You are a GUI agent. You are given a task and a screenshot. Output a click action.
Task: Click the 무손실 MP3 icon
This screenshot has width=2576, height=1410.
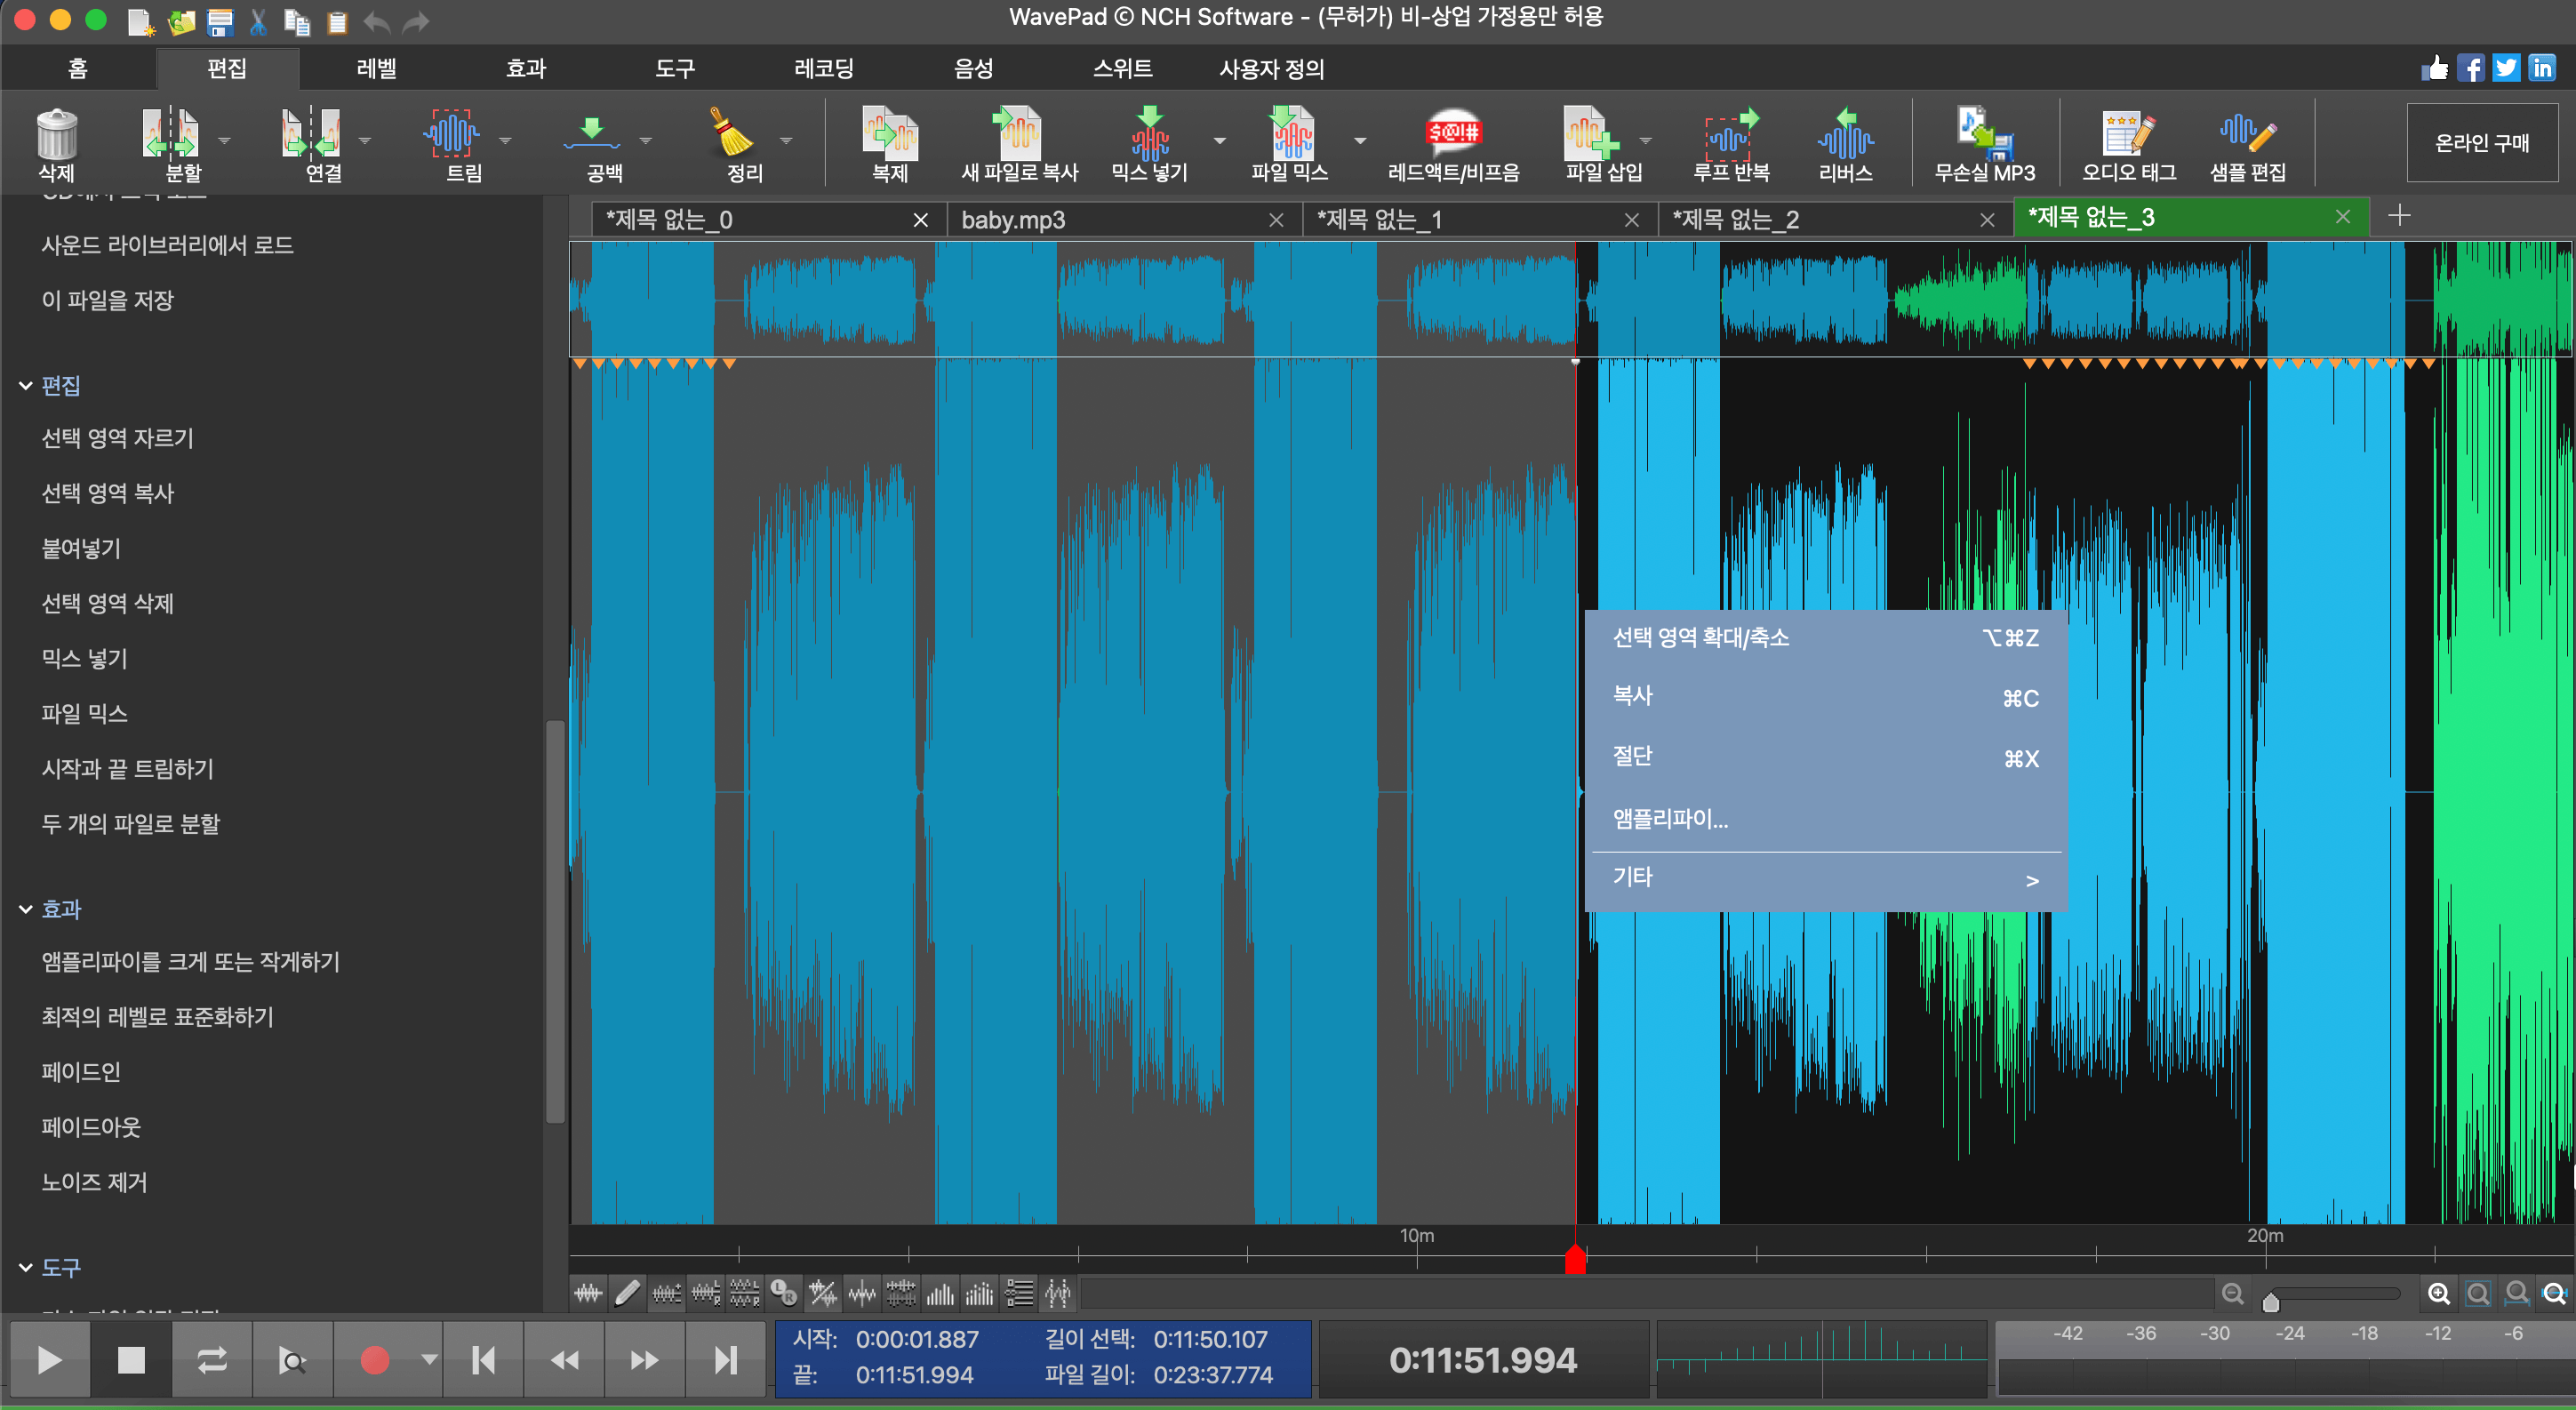(x=1984, y=135)
